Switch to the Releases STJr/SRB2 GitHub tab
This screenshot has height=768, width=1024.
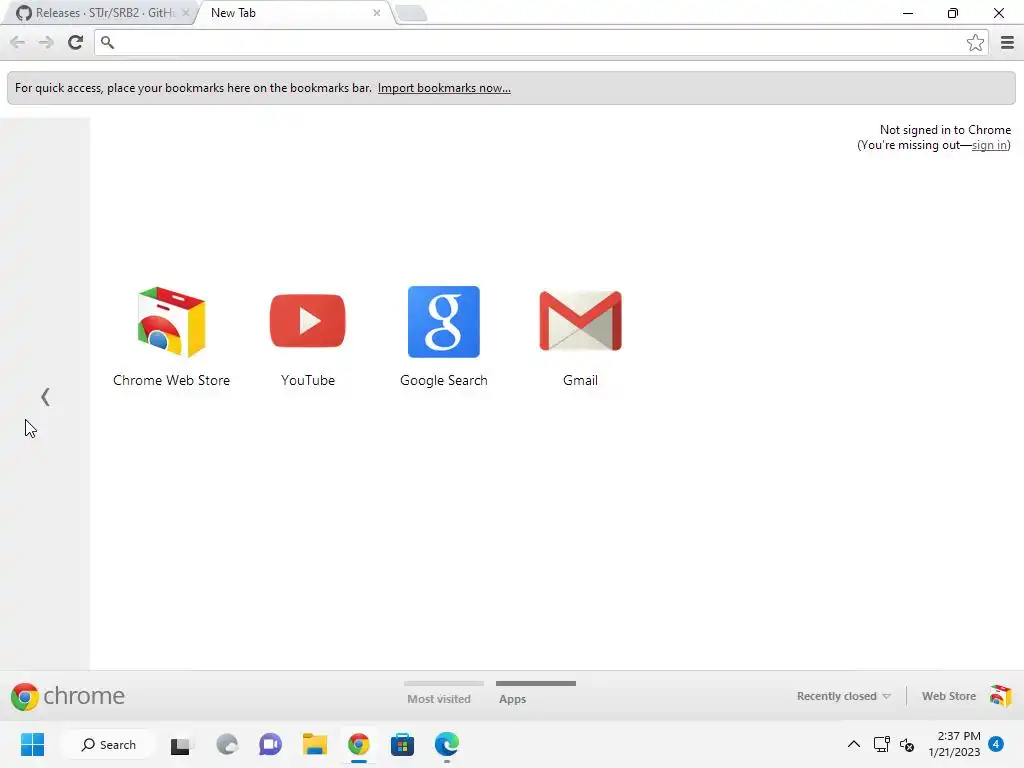pos(98,13)
